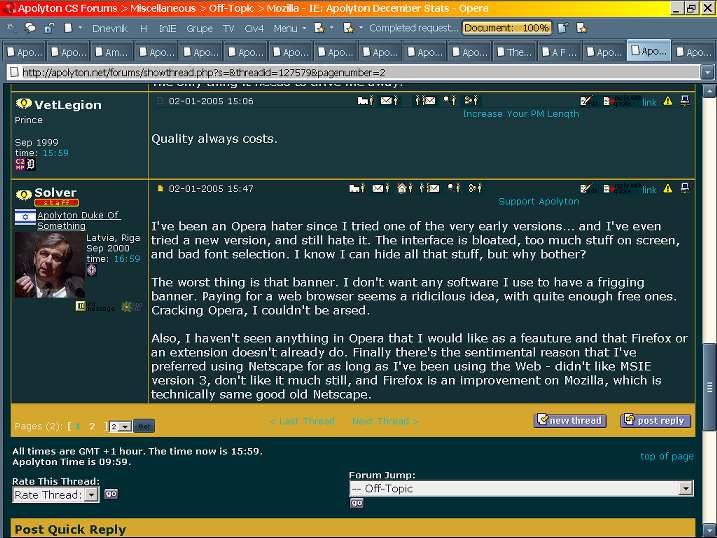
Task: Click the online status icon beside Solver
Action: click(x=24, y=192)
